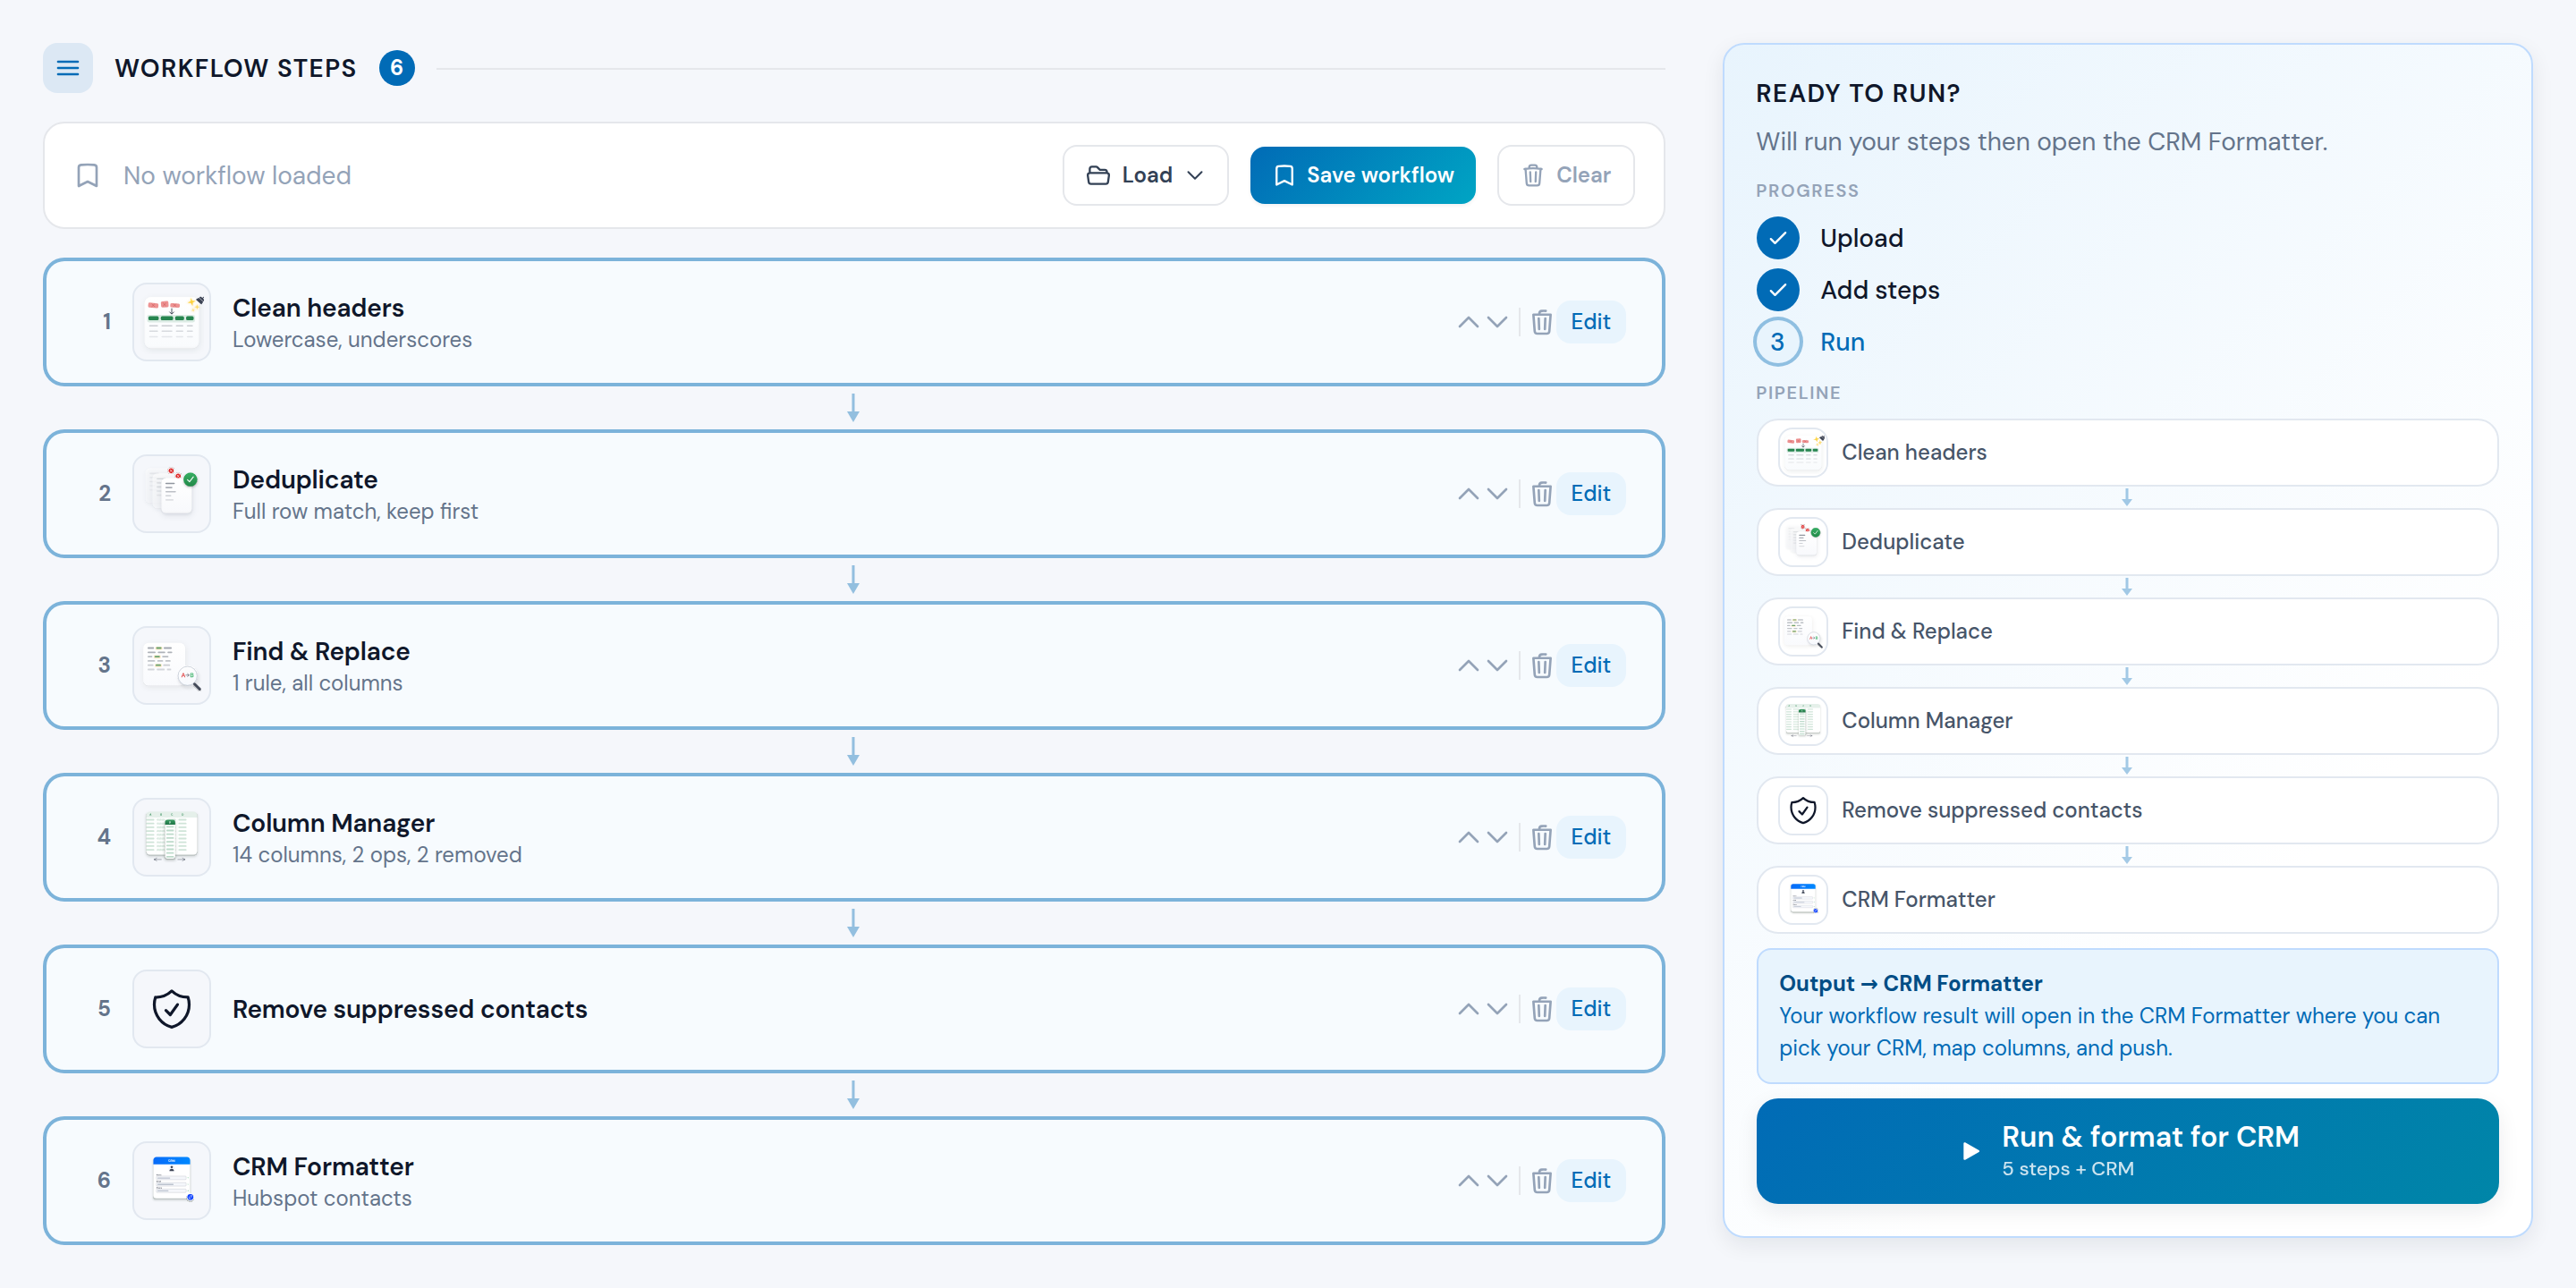Select Clean headers in the pipeline list
This screenshot has width=2576, height=1288.
[2126, 453]
